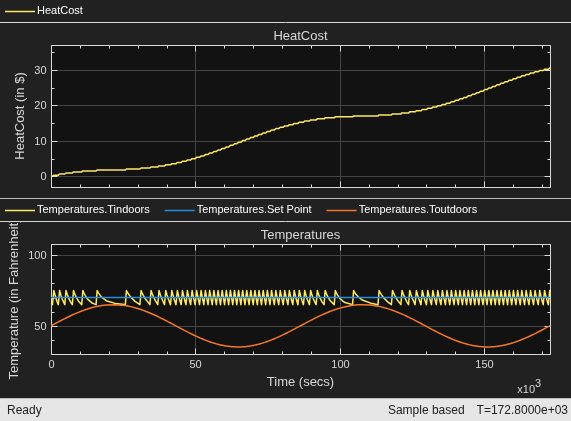Click the yellow HeatCost legend line swatch
Screen dimensions: 571x421
pos(20,11)
